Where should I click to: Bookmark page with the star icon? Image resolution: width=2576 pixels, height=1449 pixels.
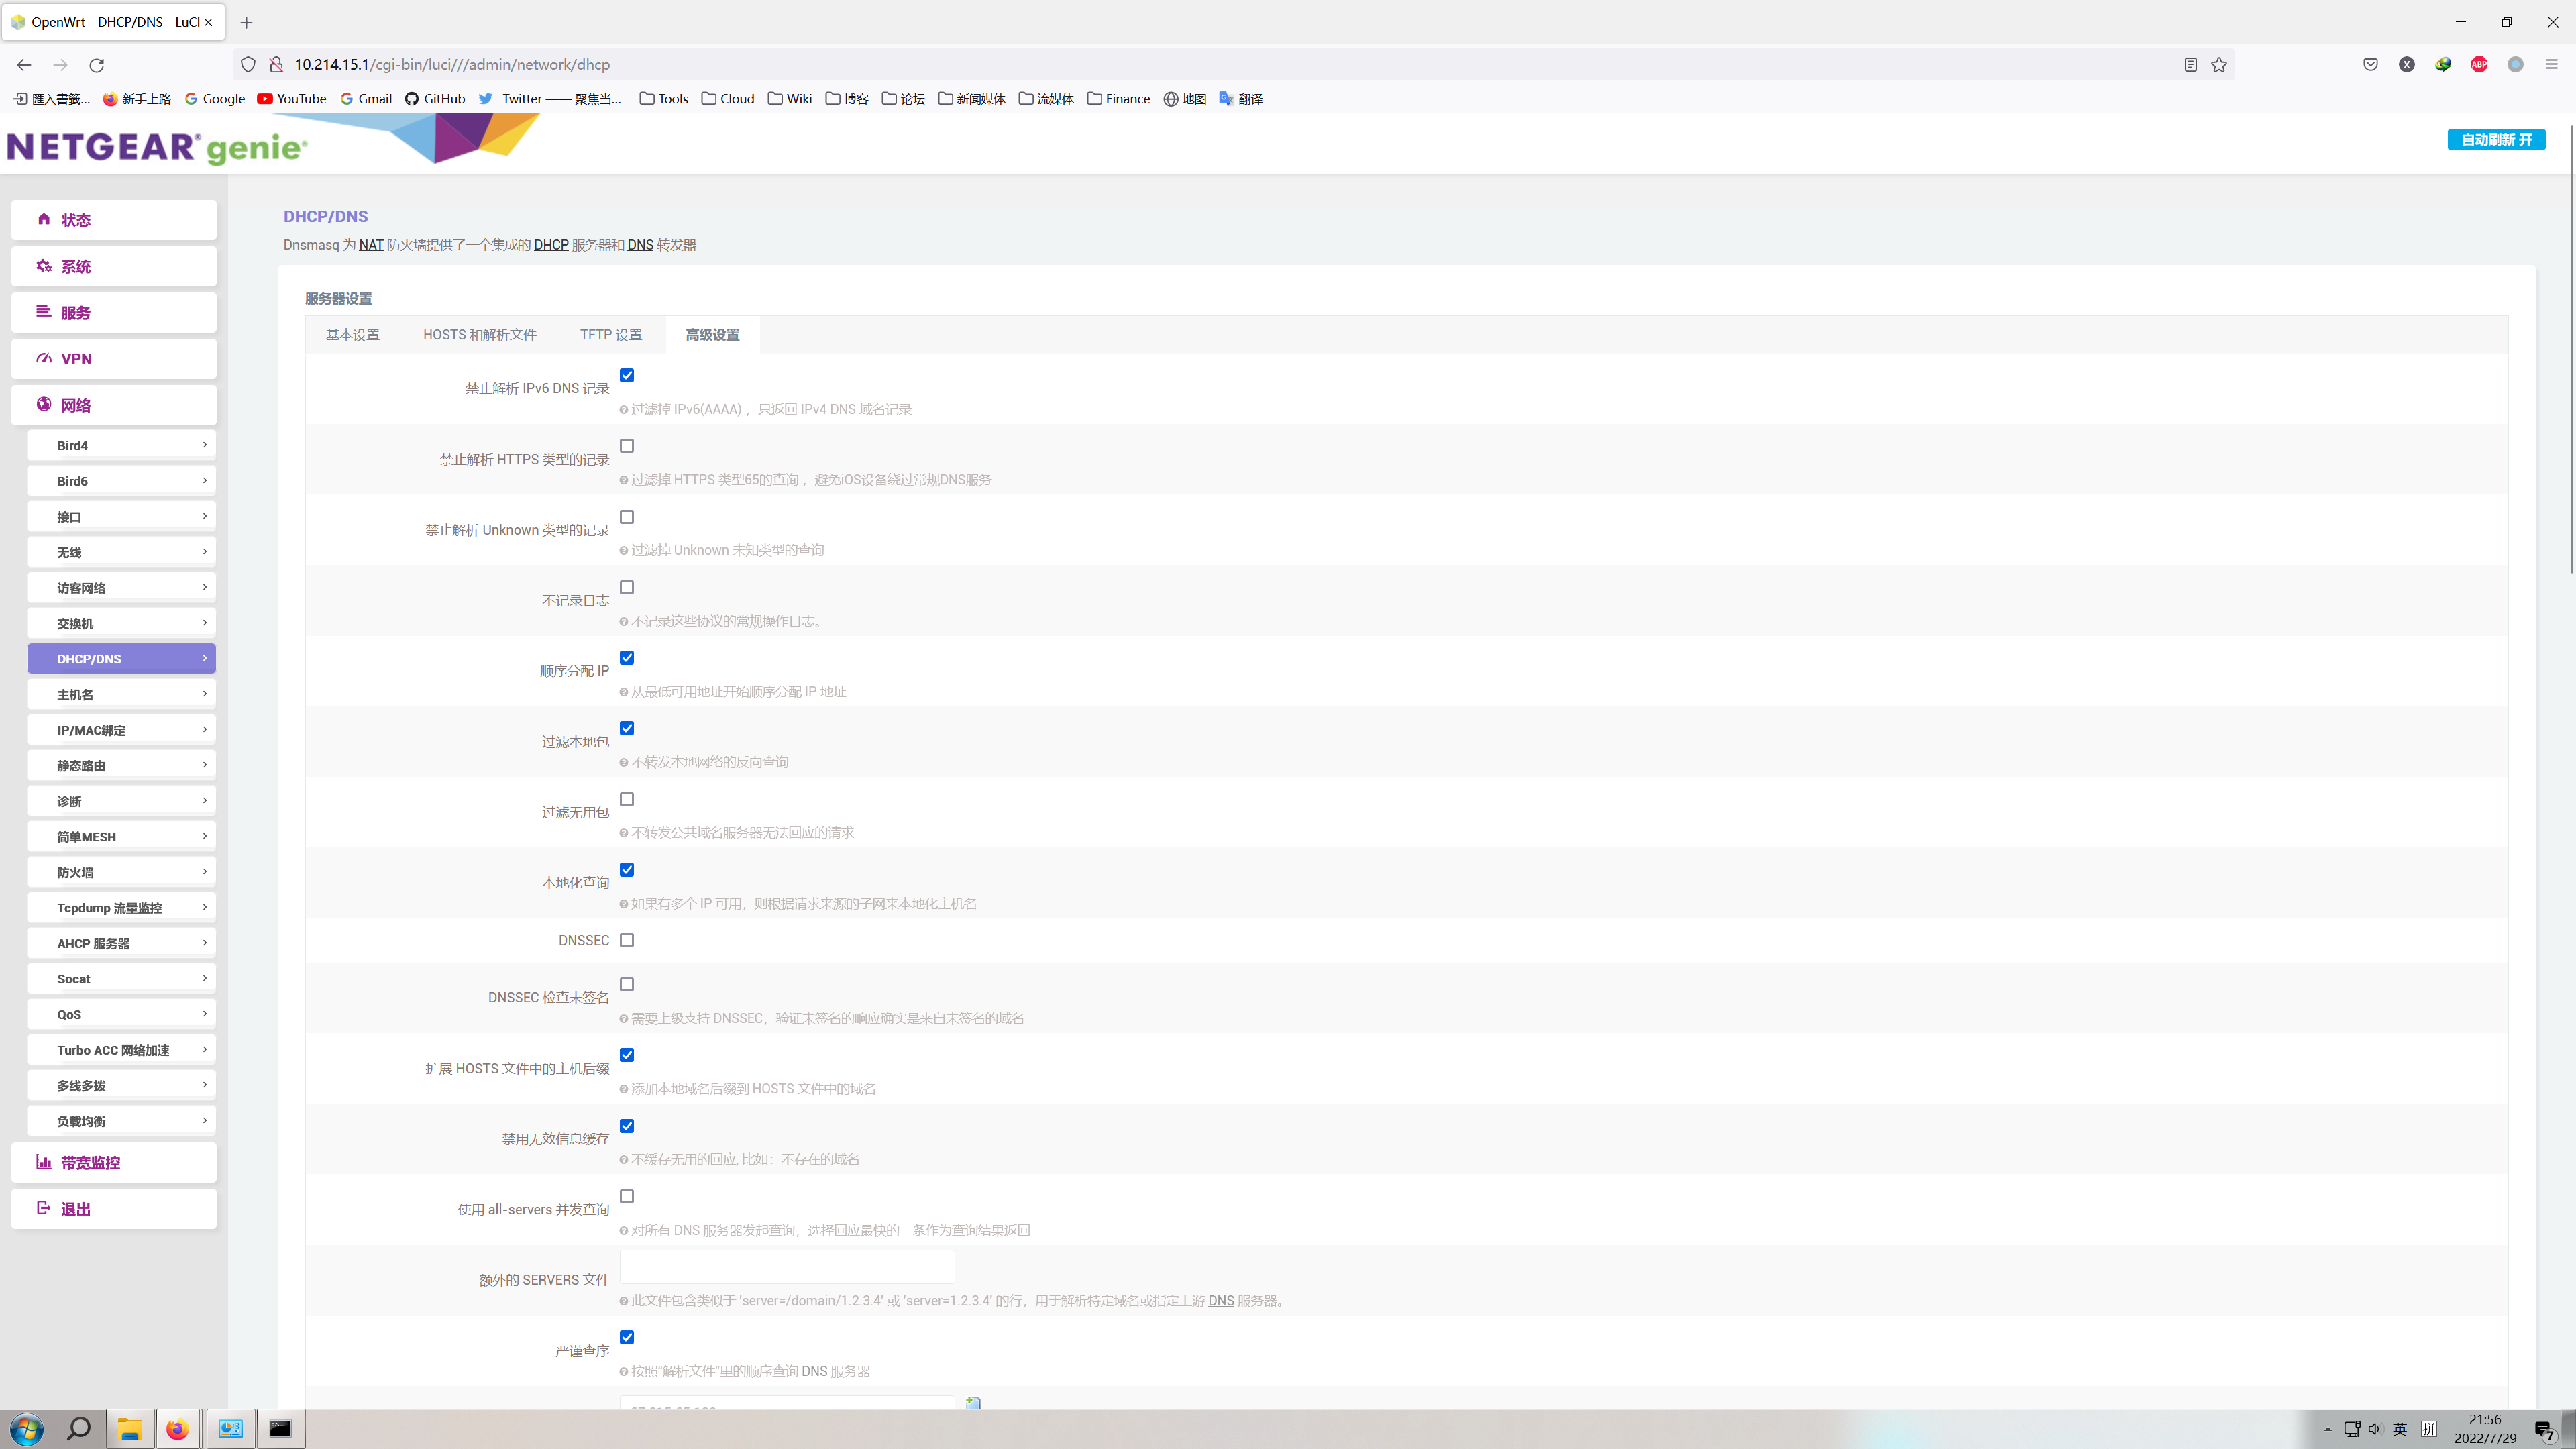pos(2219,65)
